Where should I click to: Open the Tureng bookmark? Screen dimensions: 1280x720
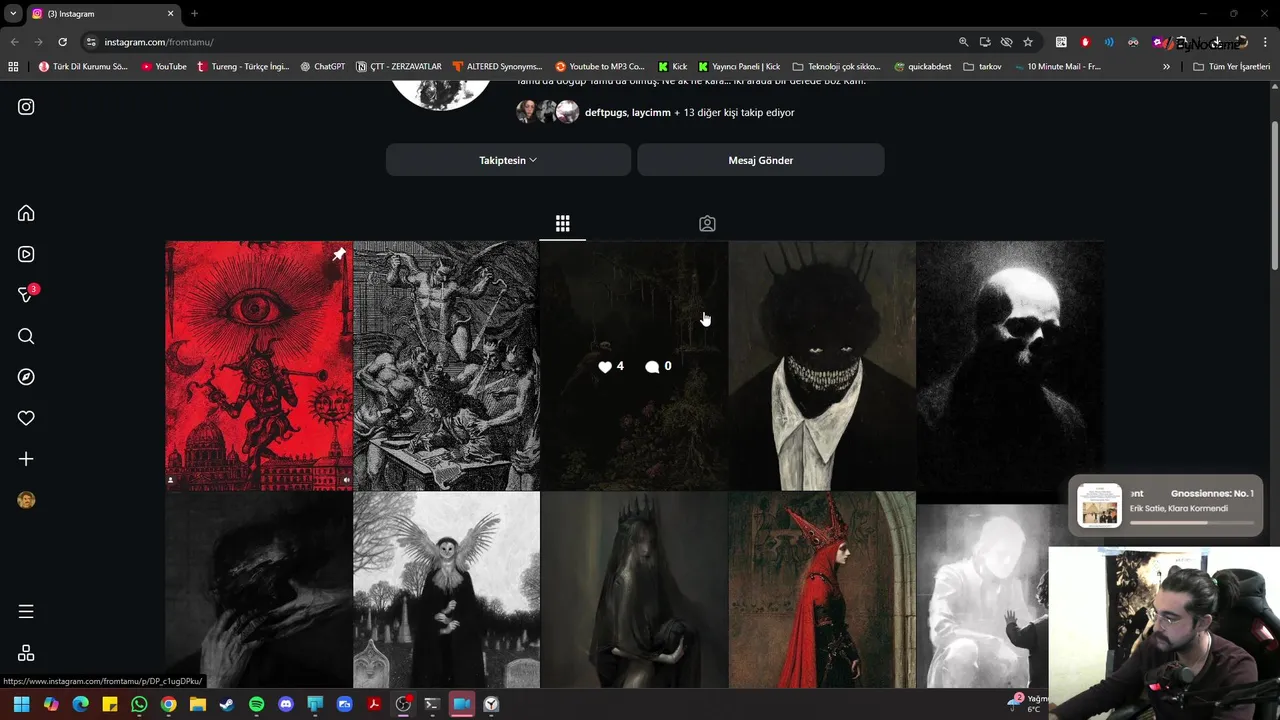243,67
